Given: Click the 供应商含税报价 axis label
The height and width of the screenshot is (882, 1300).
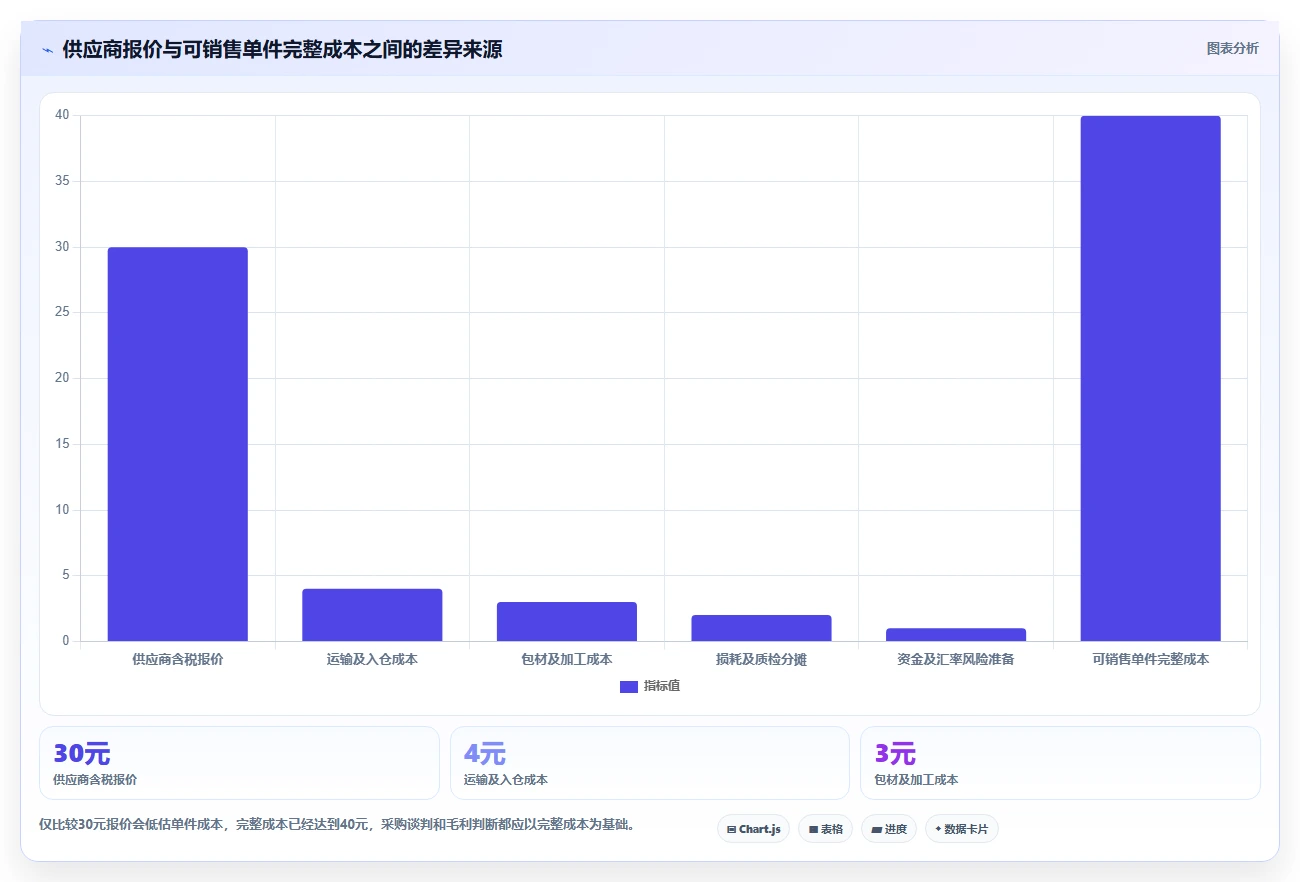Looking at the screenshot, I should (x=178, y=660).
